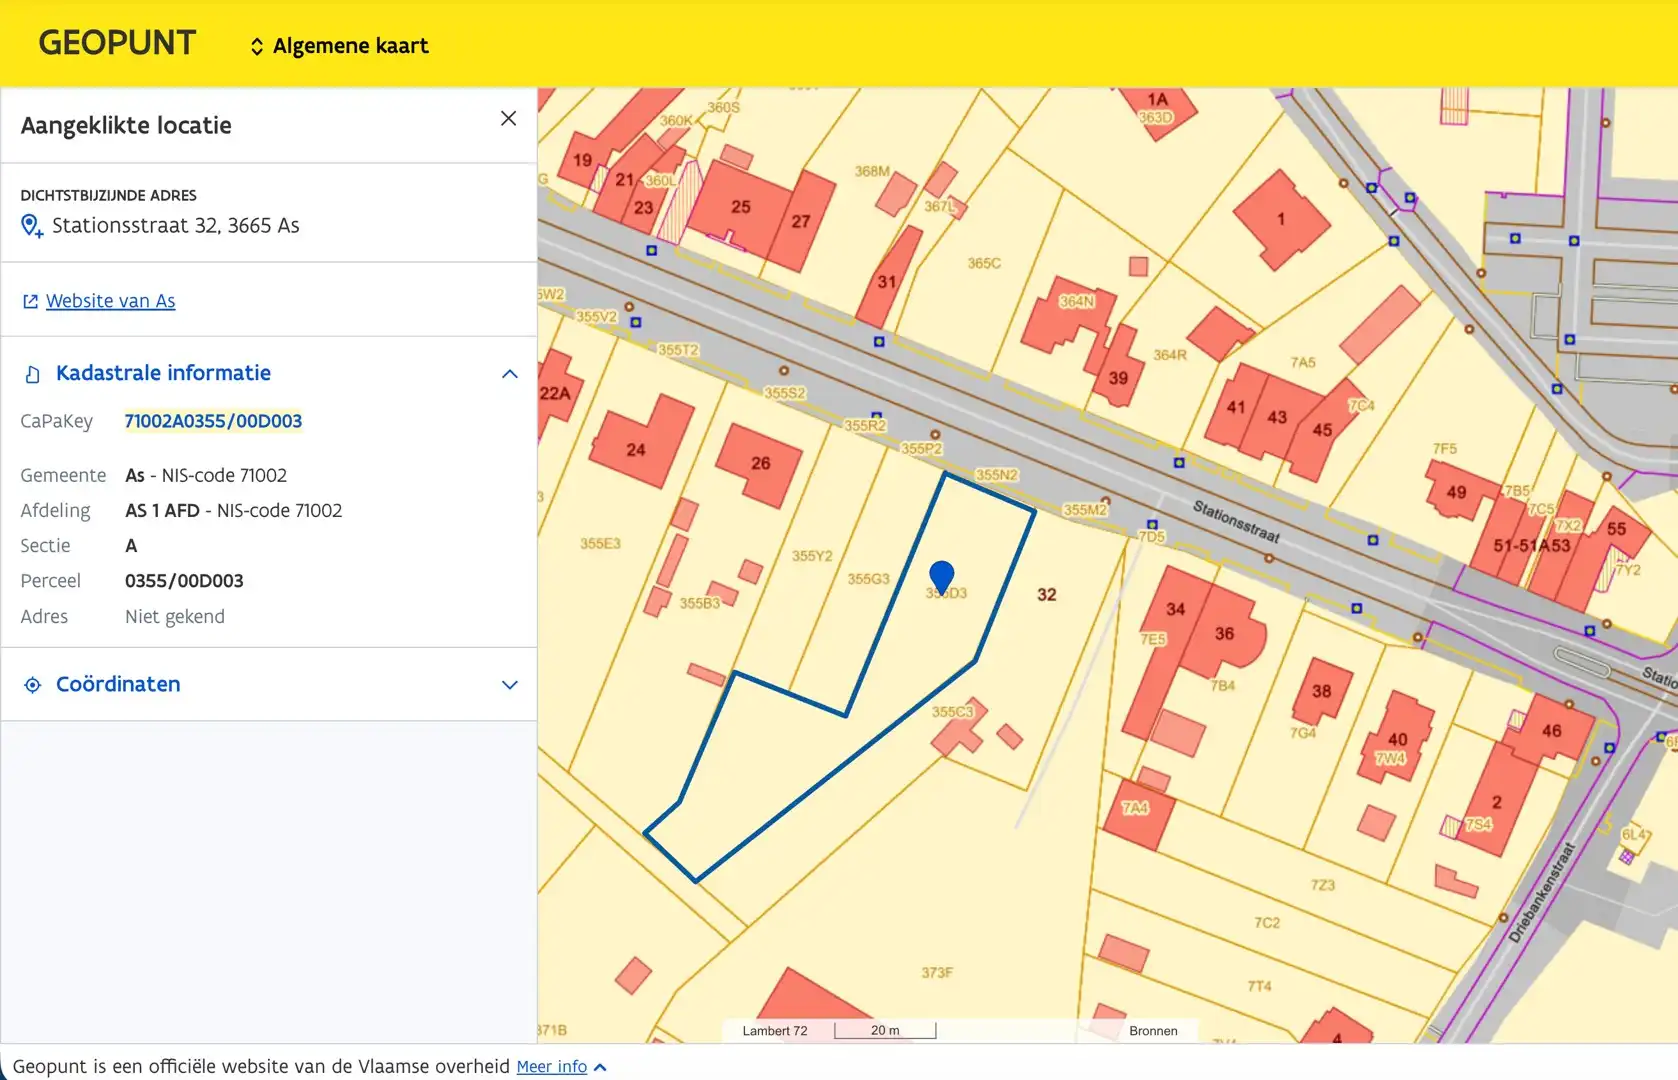Click the up-down arrows icon beside Algemene kaart
The width and height of the screenshot is (1678, 1080).
coord(257,47)
